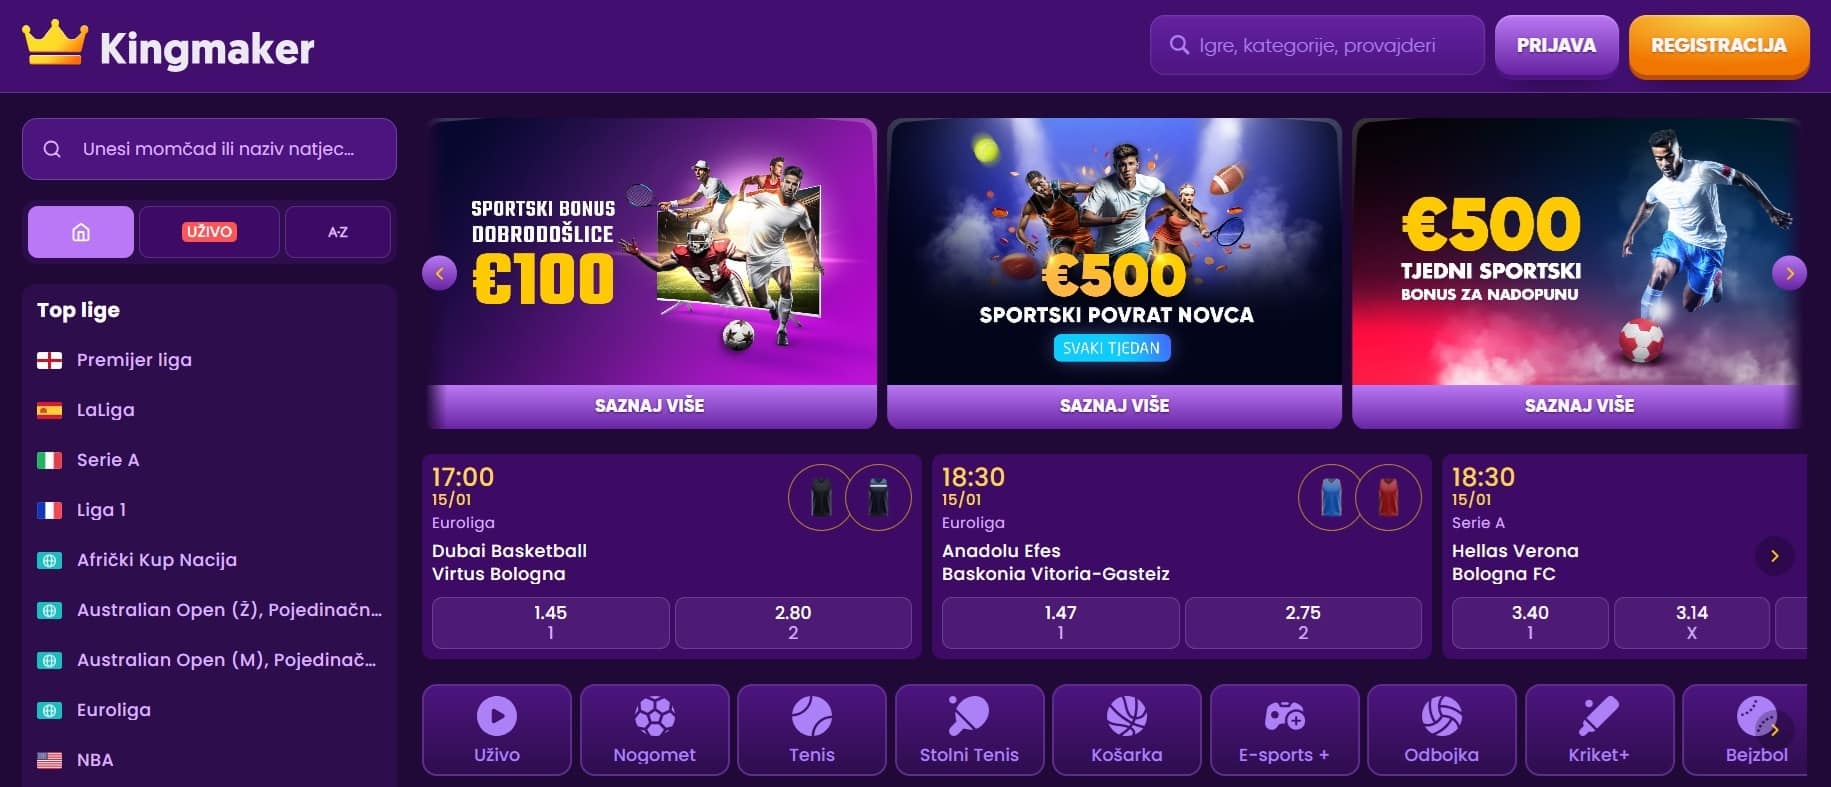Screen dimensions: 1831x787
Task: Click the PRIJAVA login button
Action: point(1556,45)
